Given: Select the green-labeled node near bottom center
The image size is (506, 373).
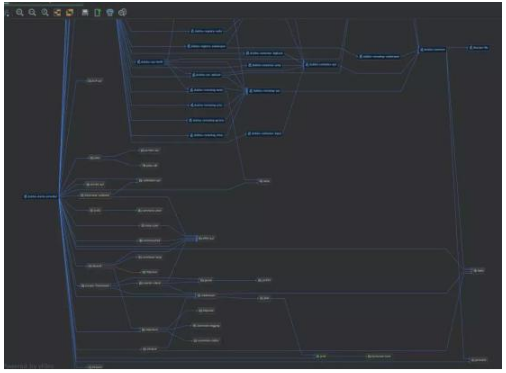Looking at the screenshot, I should [x=321, y=356].
